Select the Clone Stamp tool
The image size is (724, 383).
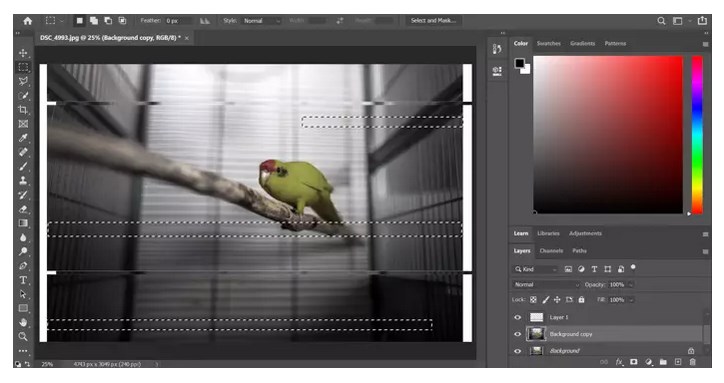click(x=23, y=181)
